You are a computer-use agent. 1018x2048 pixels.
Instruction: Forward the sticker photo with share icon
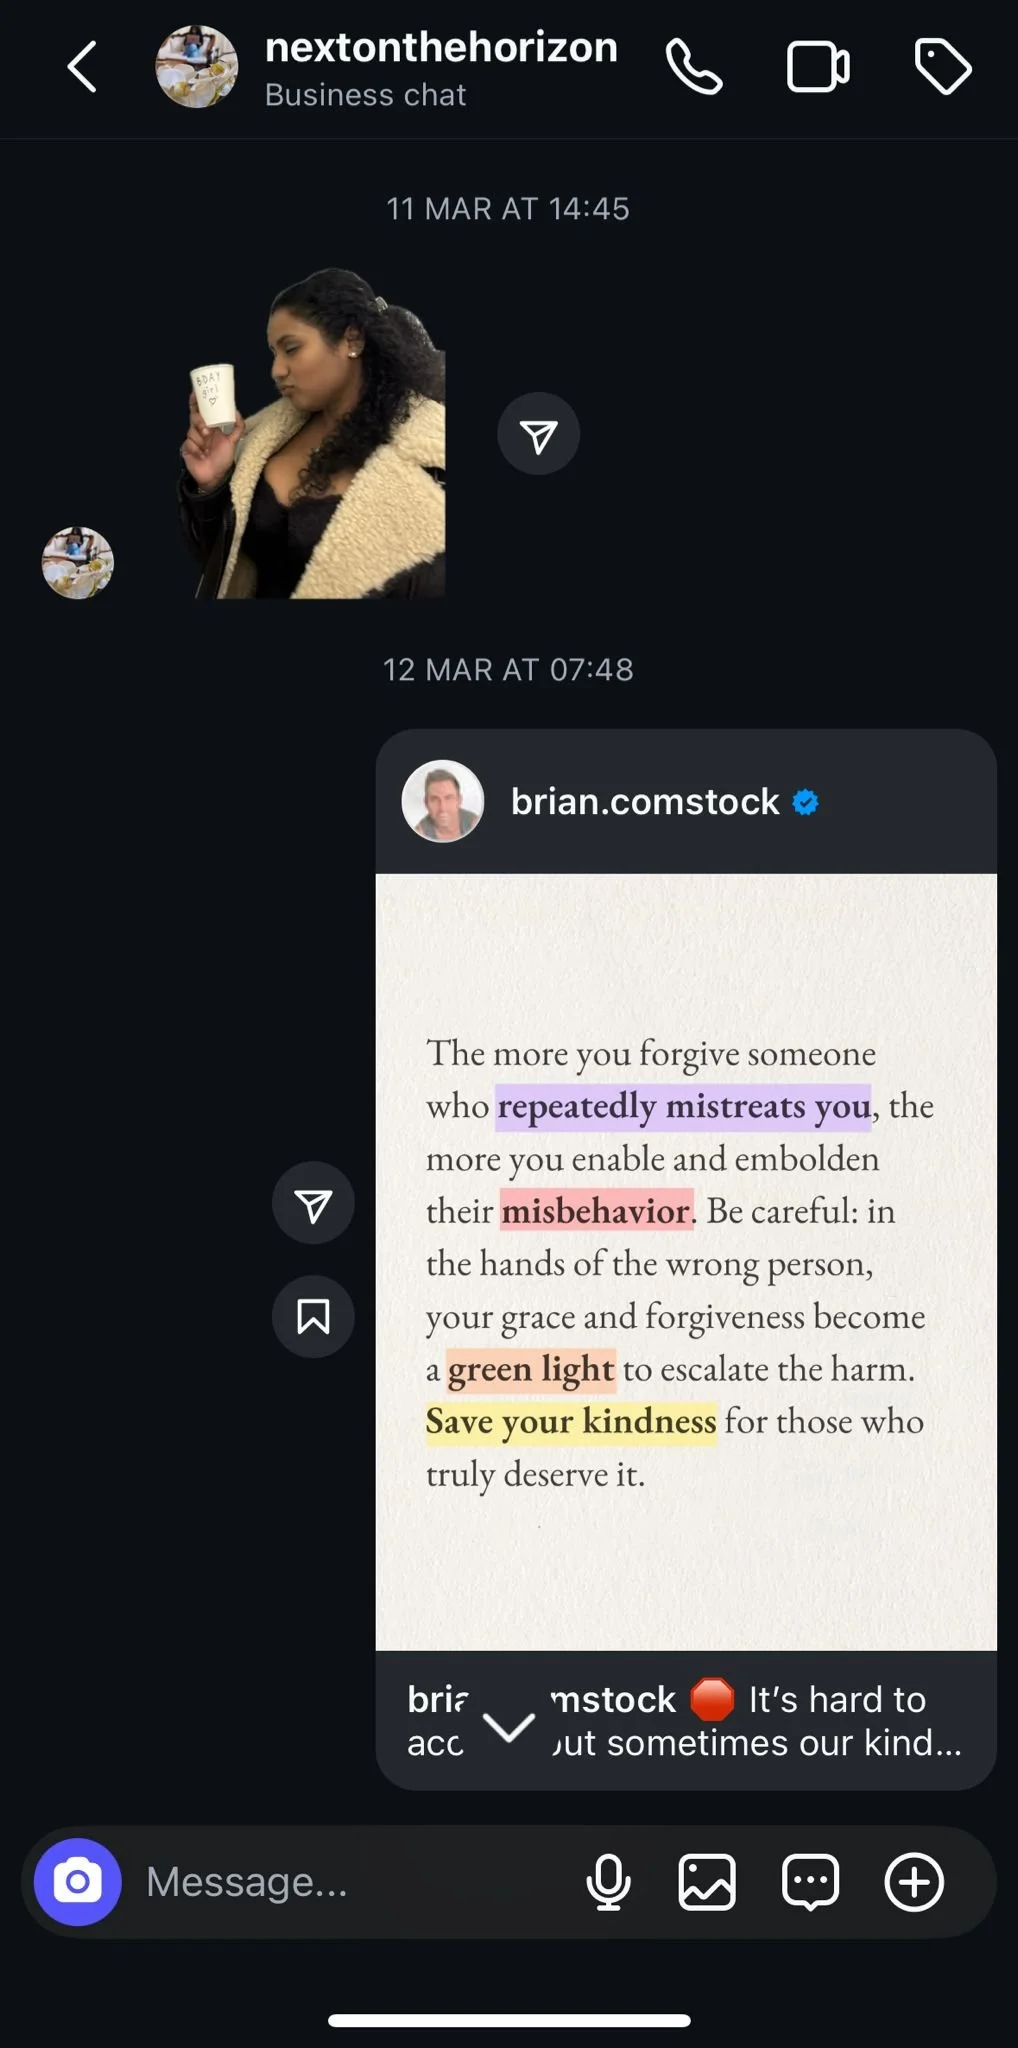click(x=539, y=434)
